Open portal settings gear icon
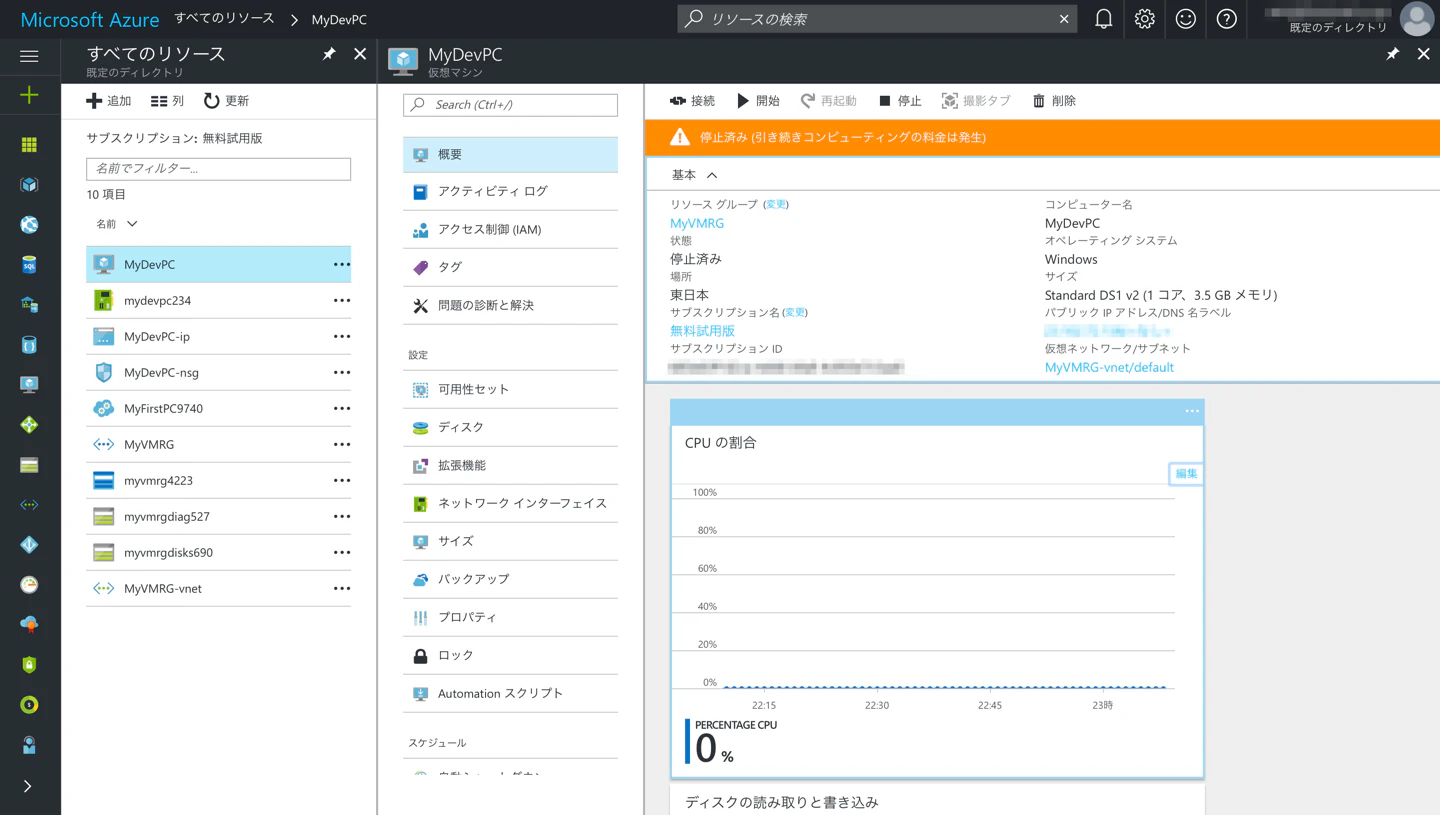 pyautogui.click(x=1144, y=19)
